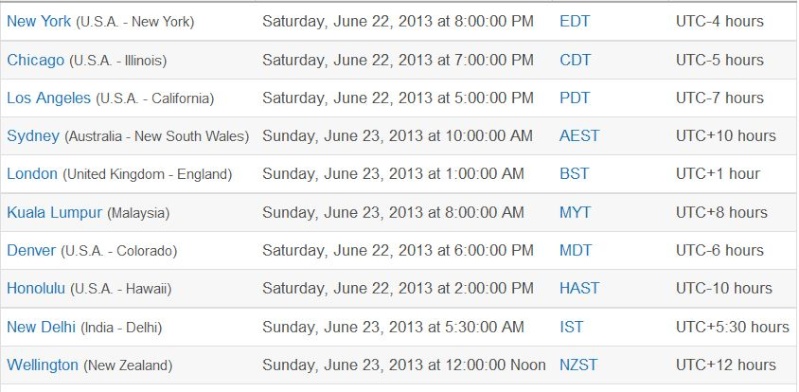Open the Sydney city link
The width and height of the screenshot is (799, 392).
(x=33, y=136)
